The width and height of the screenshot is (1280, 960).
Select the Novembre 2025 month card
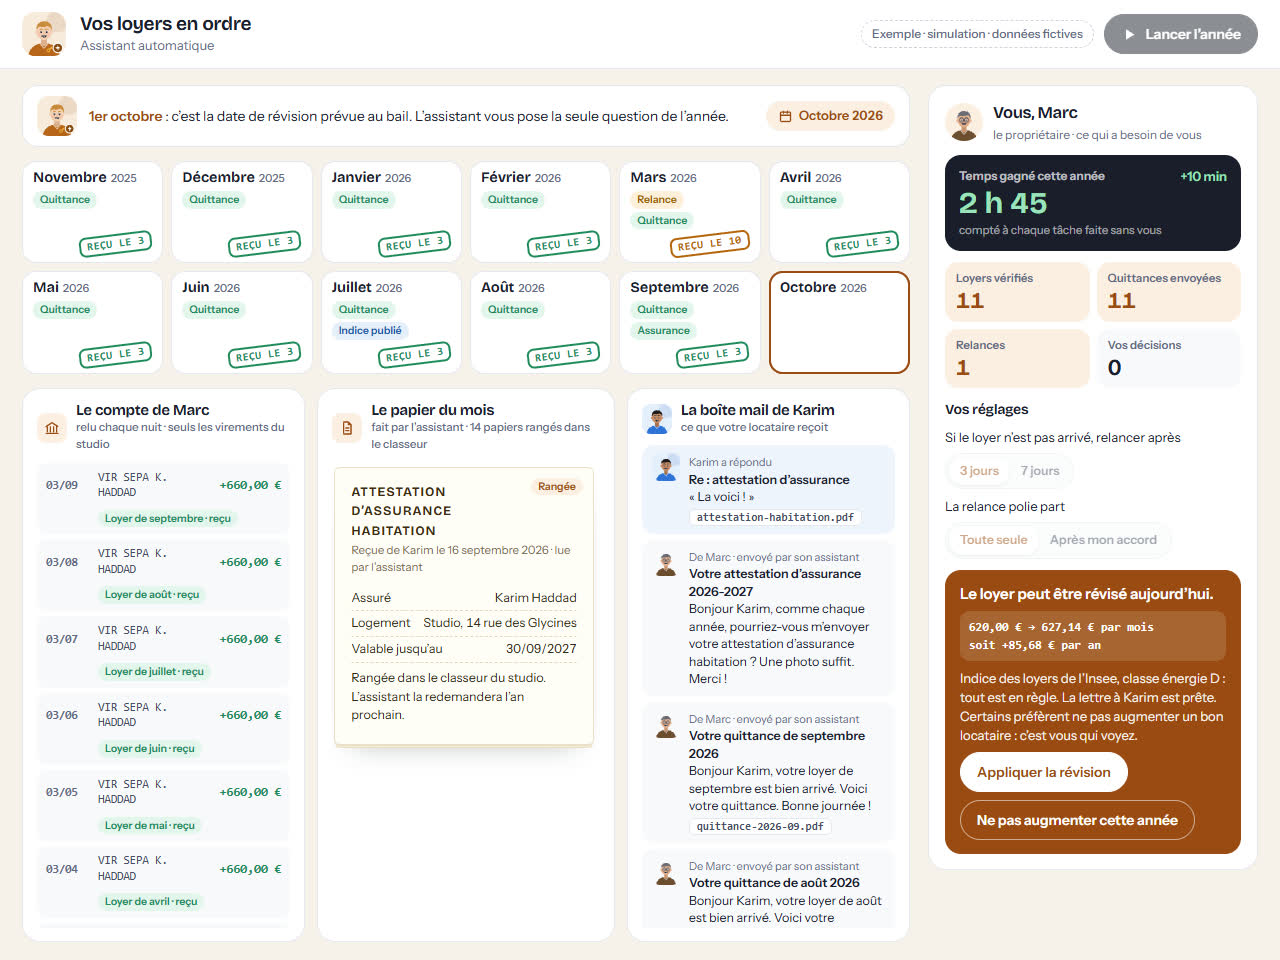[x=92, y=212]
